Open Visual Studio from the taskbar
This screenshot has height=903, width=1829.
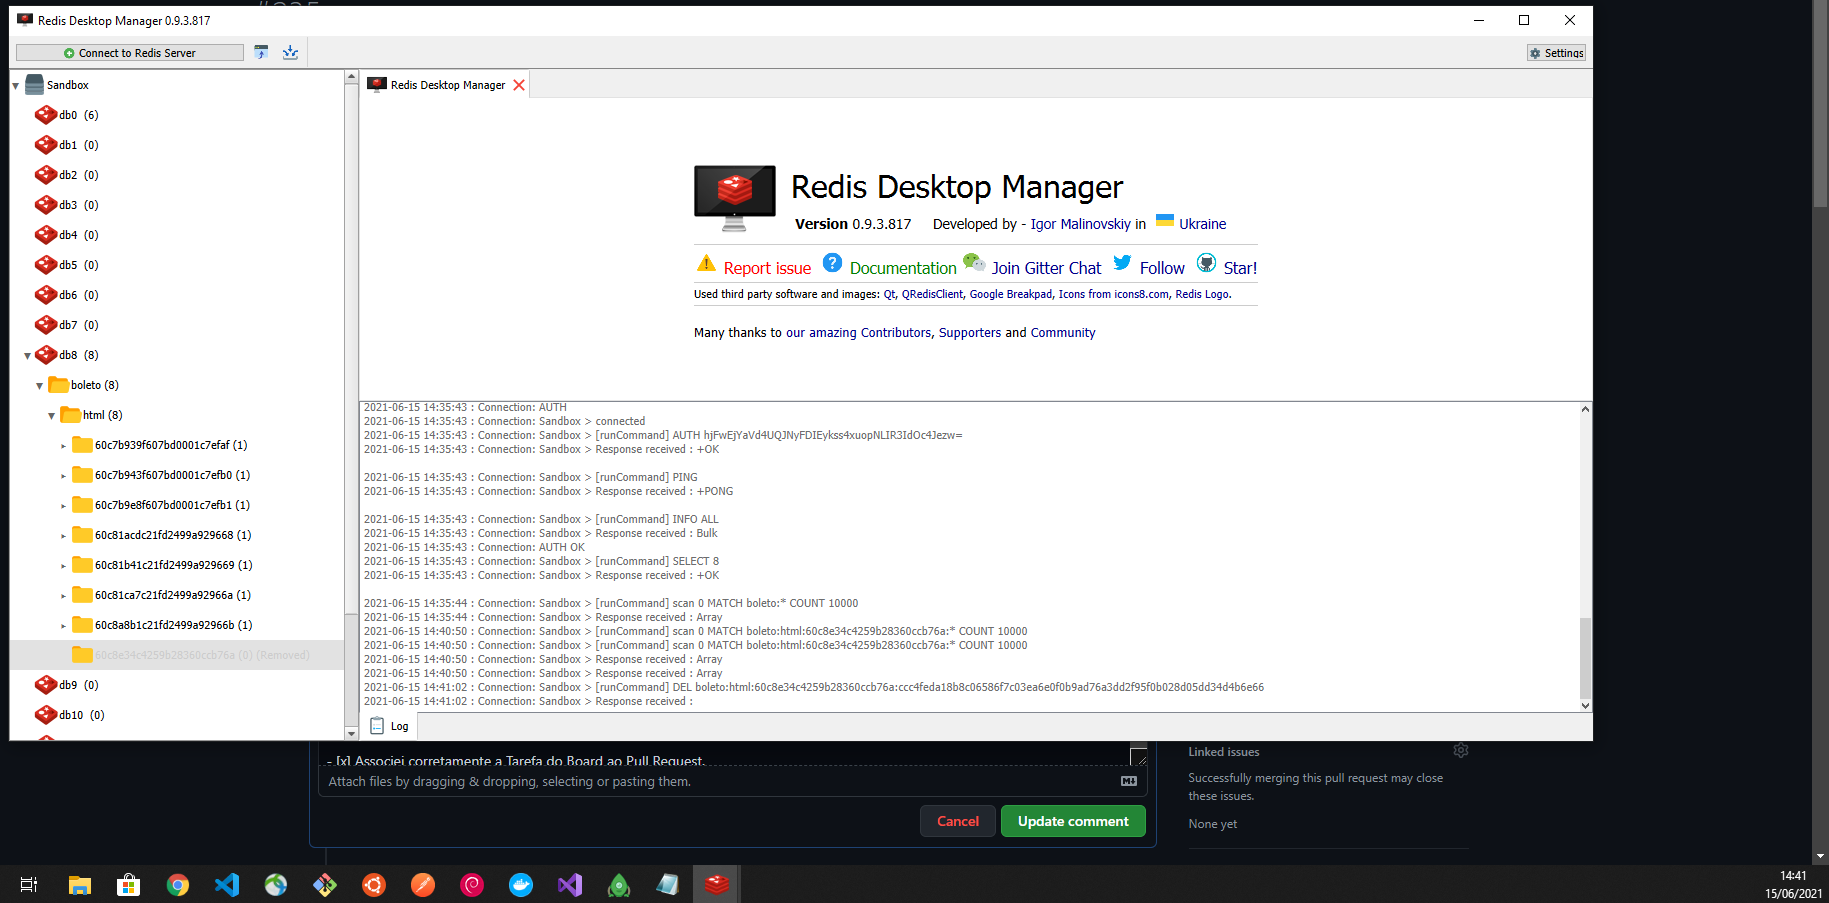pos(570,885)
